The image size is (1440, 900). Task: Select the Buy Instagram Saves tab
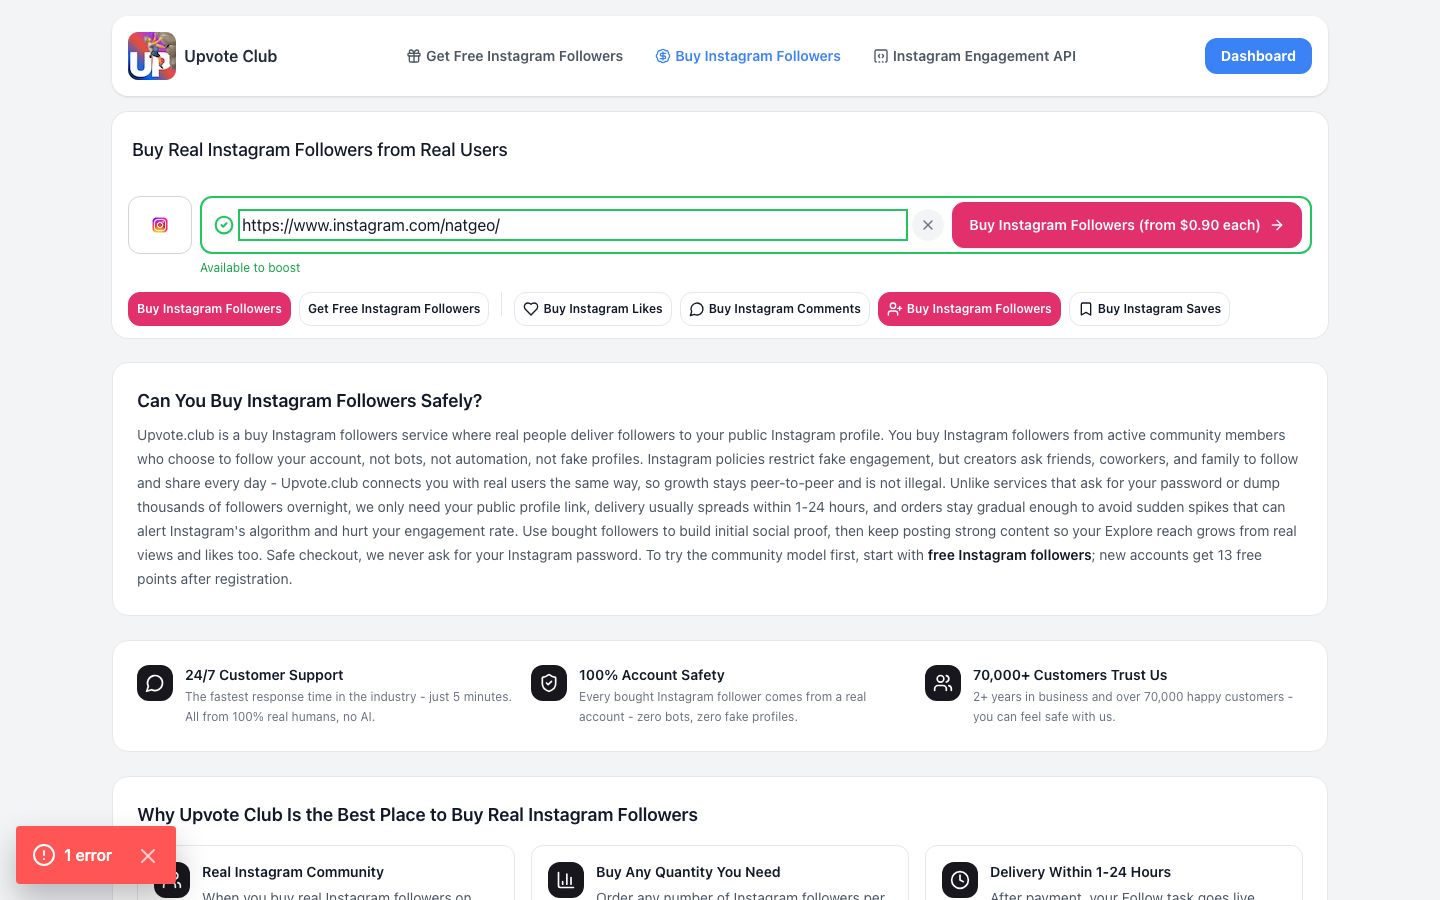[x=1150, y=309]
